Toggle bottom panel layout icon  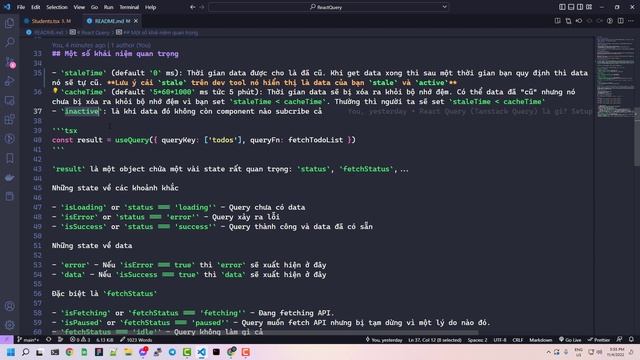[571, 7]
